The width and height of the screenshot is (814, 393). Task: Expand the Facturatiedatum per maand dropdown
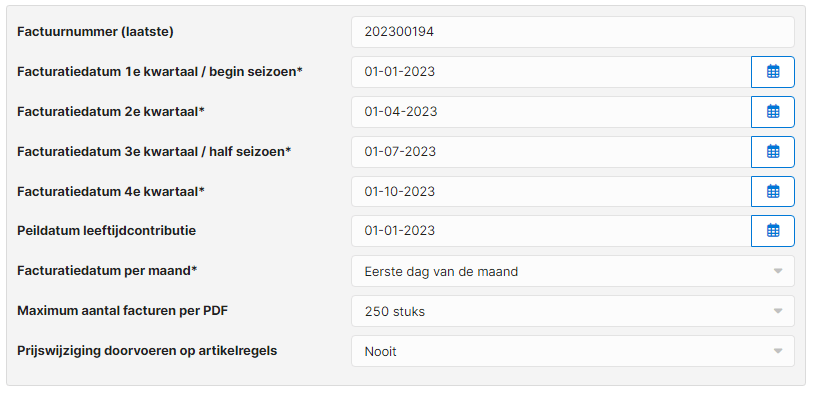(573, 271)
